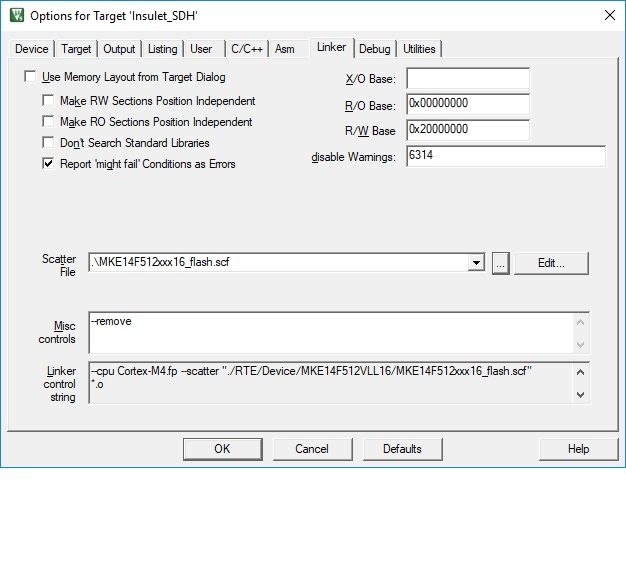
Task: Click Linker control string scroll down arrow
Action: (581, 395)
